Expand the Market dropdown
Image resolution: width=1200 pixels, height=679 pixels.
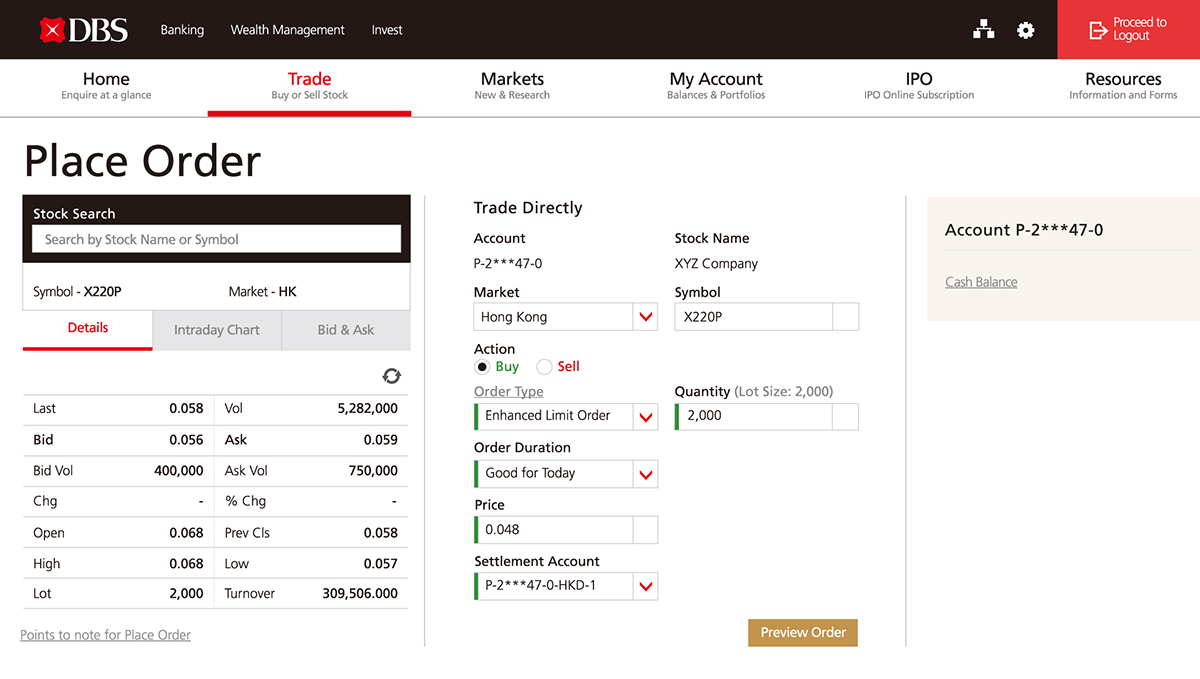pyautogui.click(x=646, y=317)
